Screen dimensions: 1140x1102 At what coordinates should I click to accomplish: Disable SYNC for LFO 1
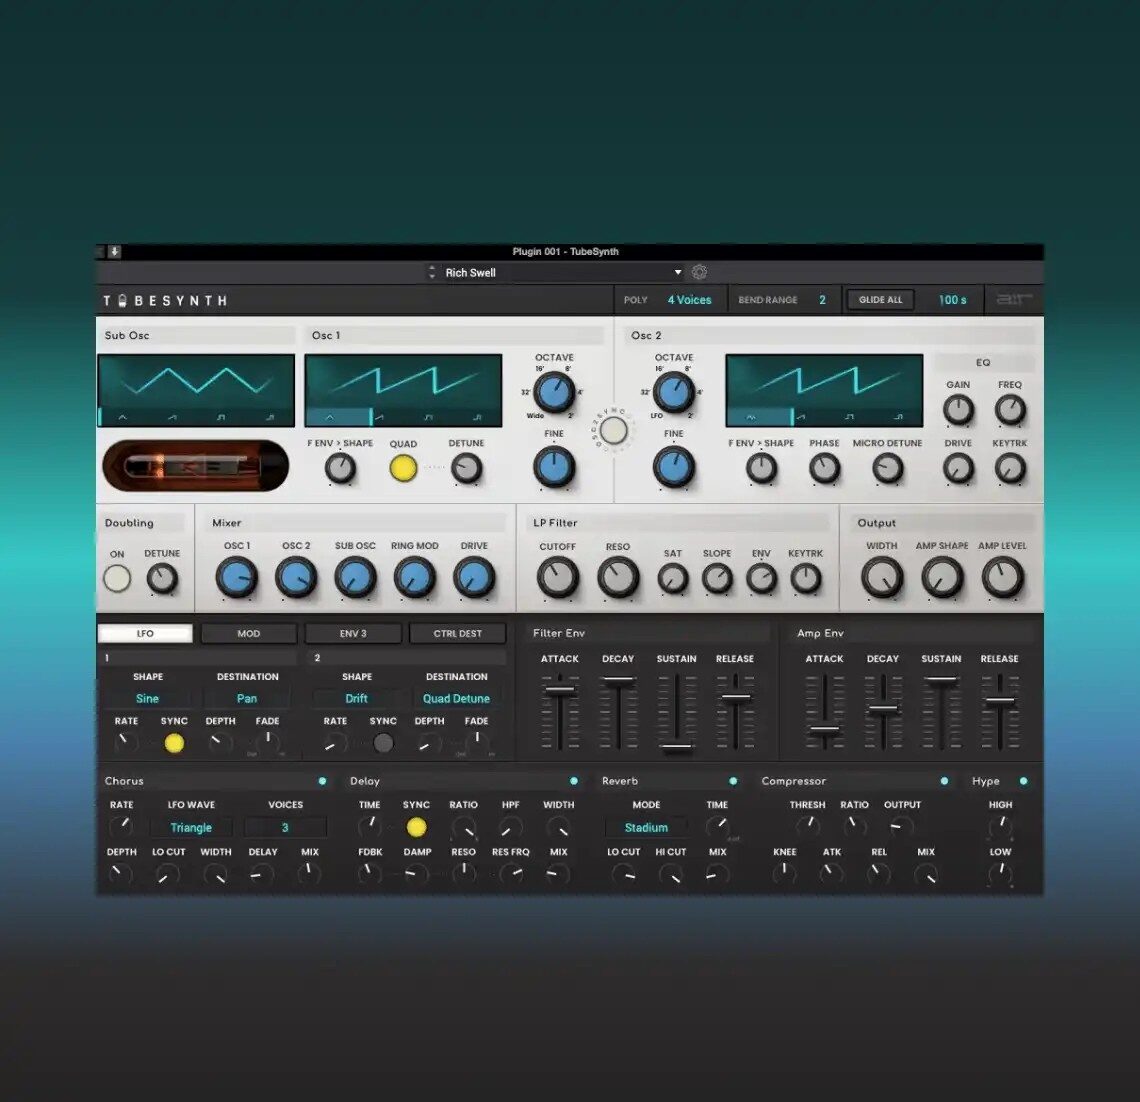tap(174, 743)
